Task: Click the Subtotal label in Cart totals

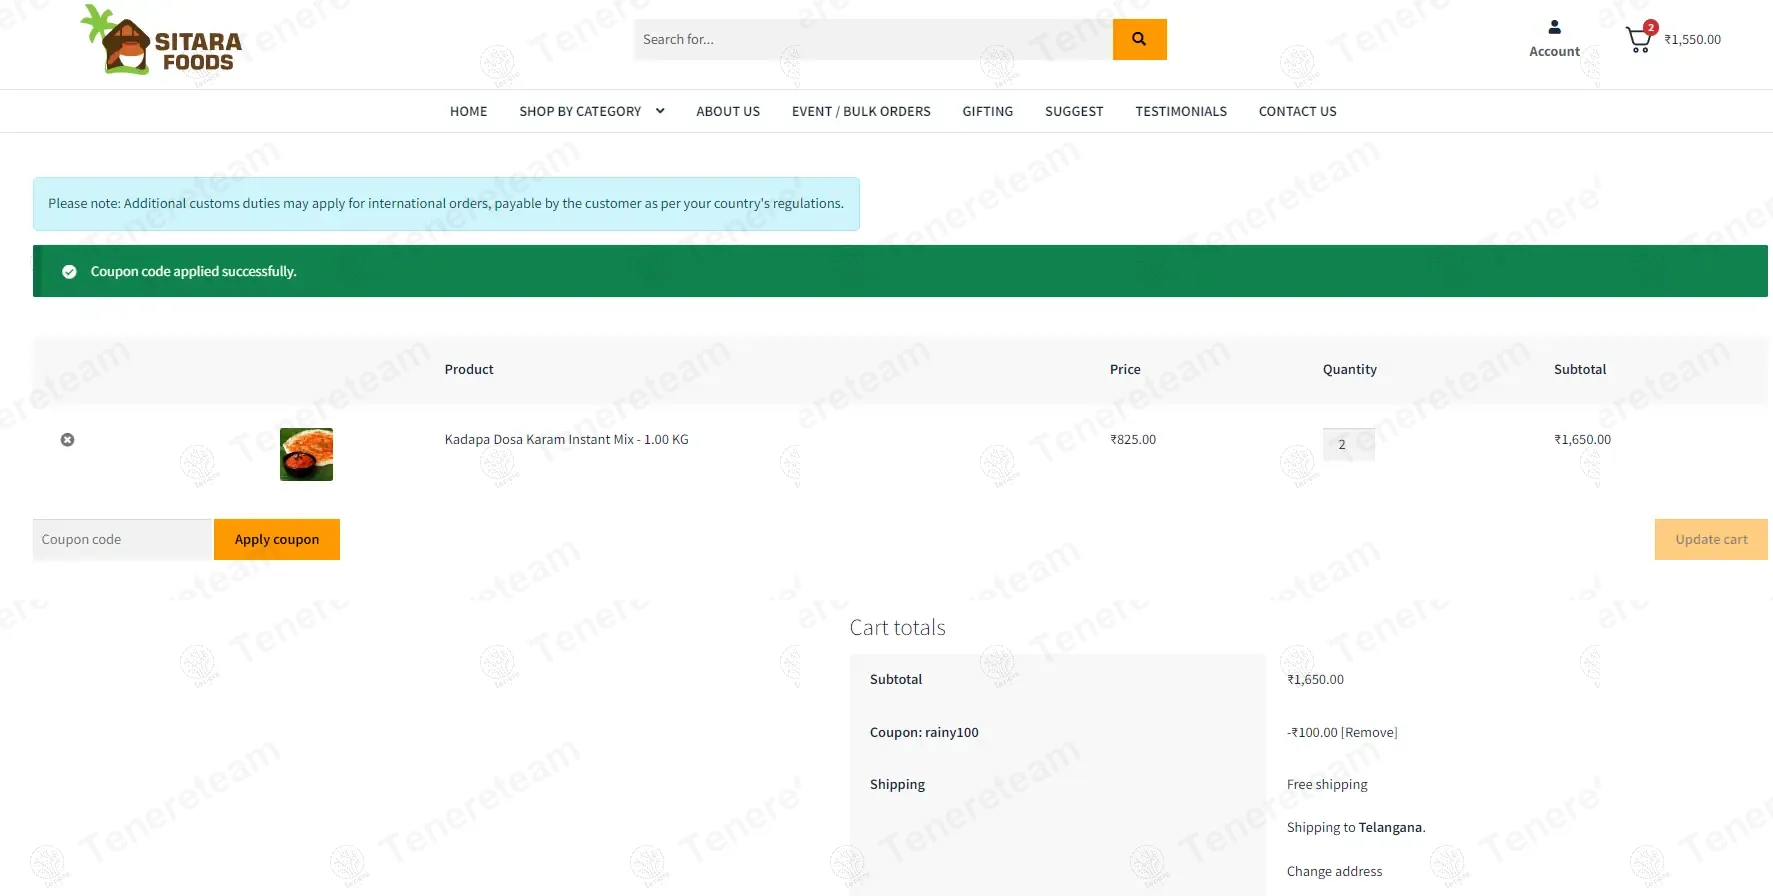Action: [896, 679]
